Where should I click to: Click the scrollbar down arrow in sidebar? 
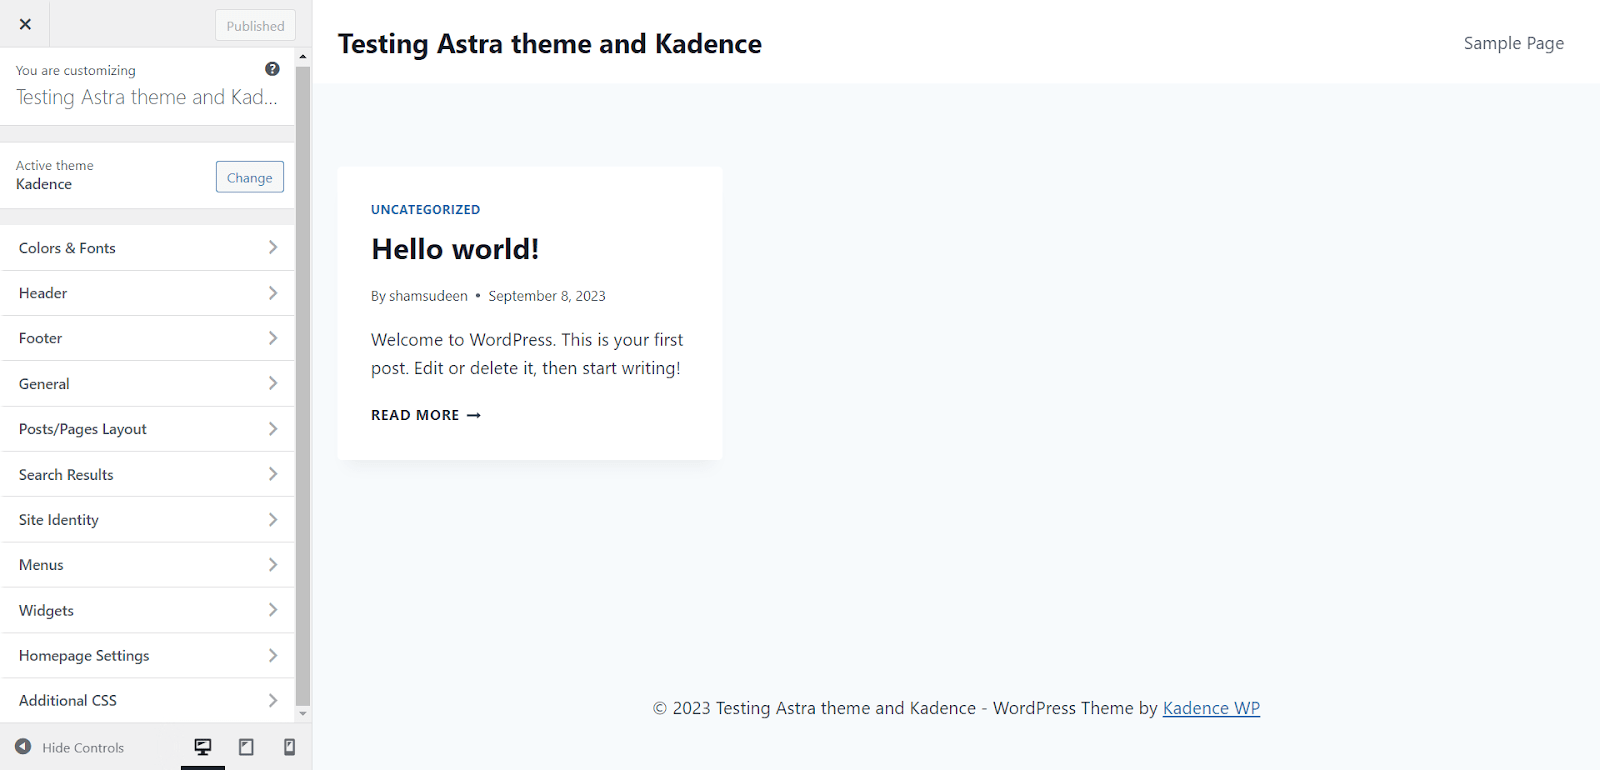pyautogui.click(x=303, y=714)
